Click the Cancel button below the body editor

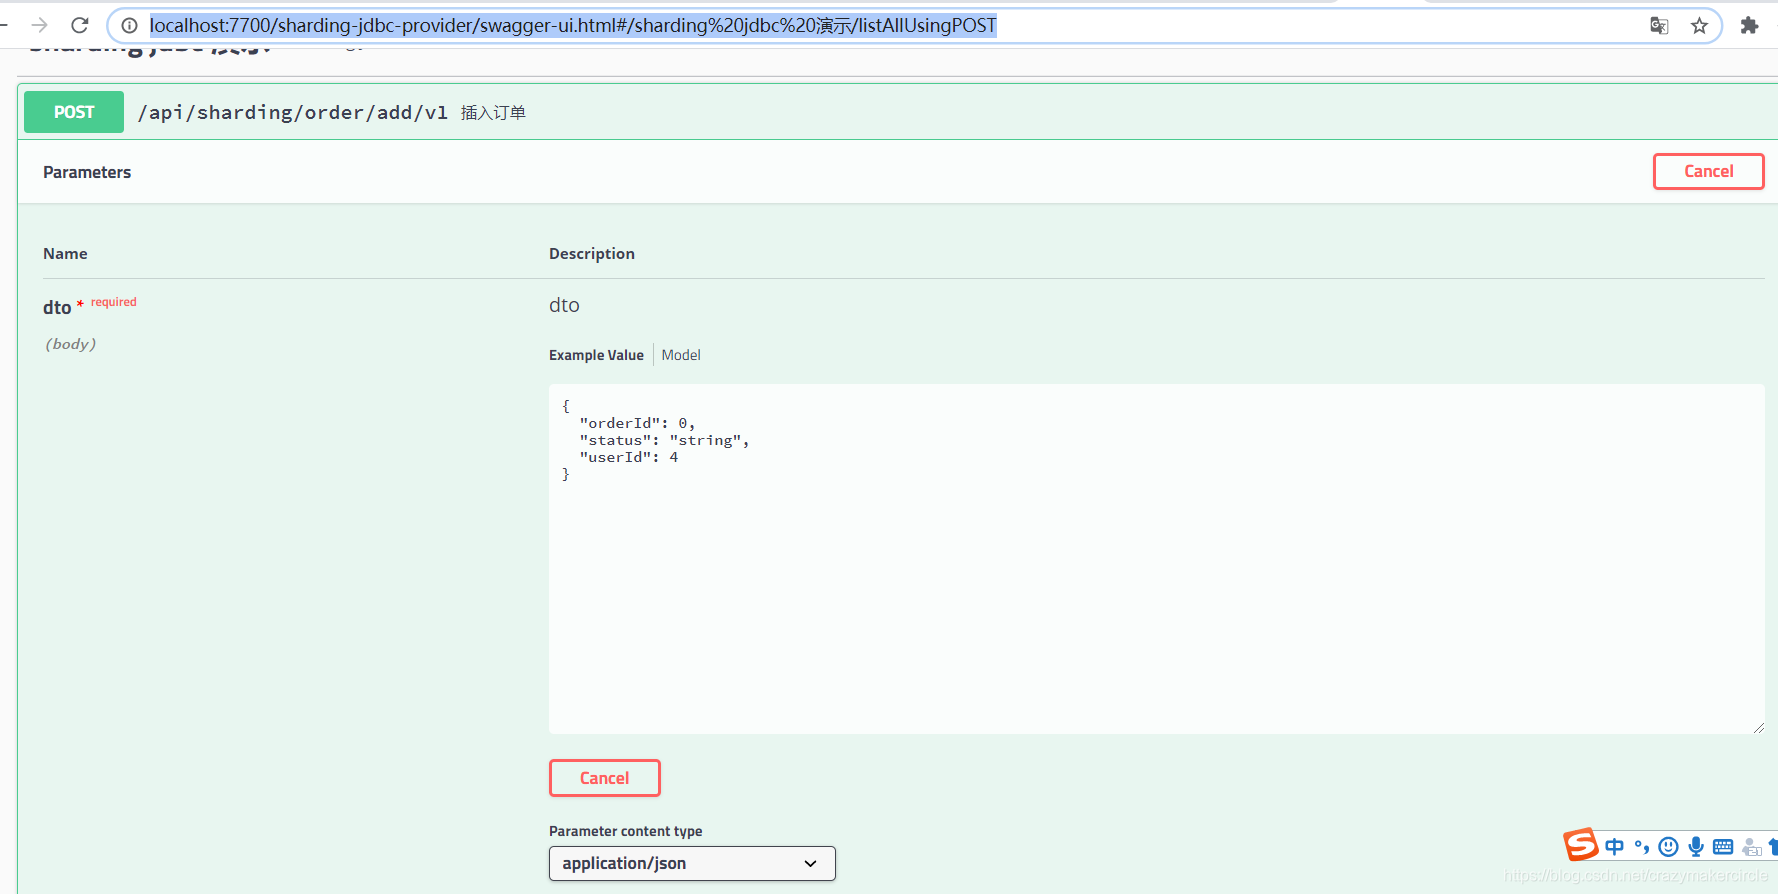pyautogui.click(x=604, y=778)
